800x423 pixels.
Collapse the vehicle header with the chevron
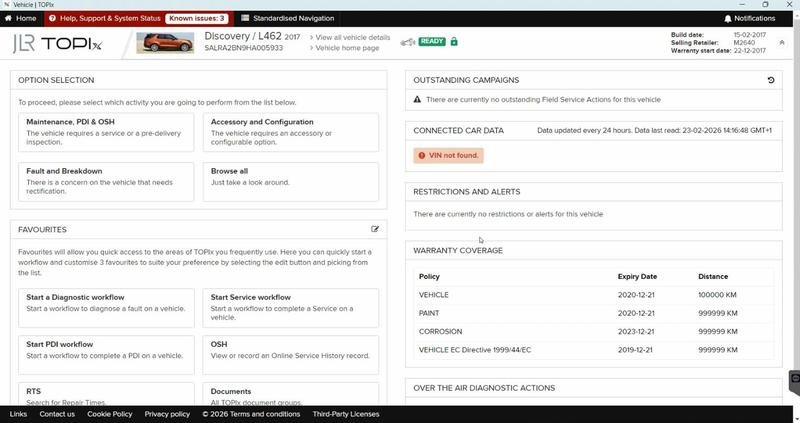pyautogui.click(x=782, y=43)
